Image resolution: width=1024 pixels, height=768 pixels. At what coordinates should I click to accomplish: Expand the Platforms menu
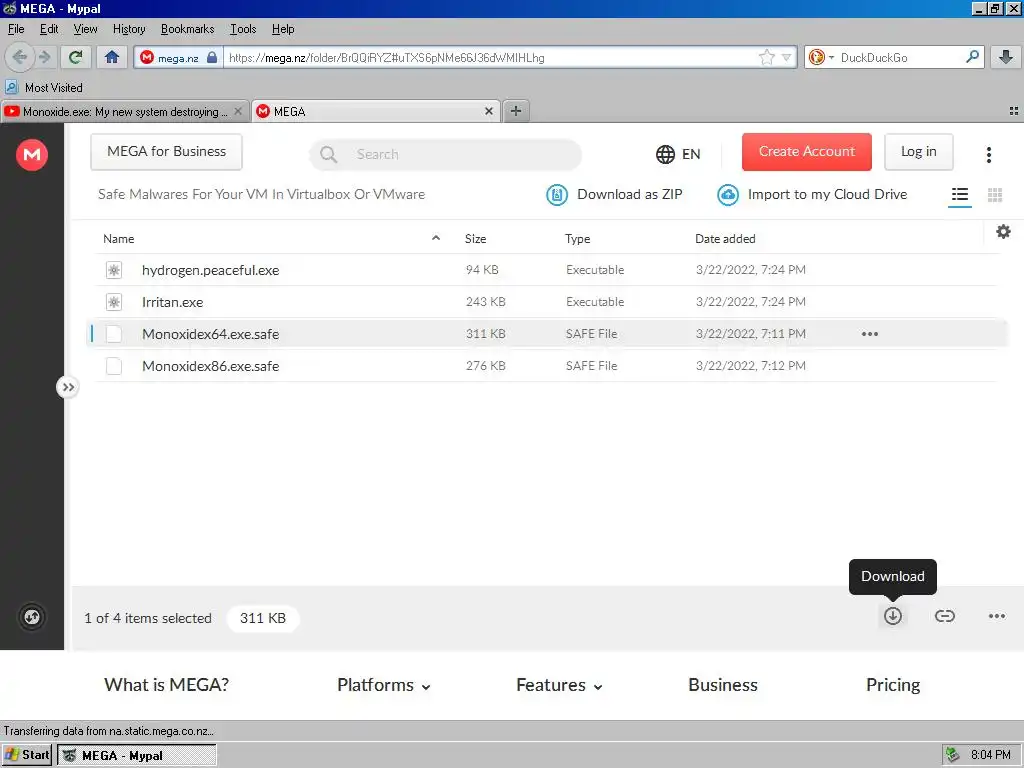(383, 685)
